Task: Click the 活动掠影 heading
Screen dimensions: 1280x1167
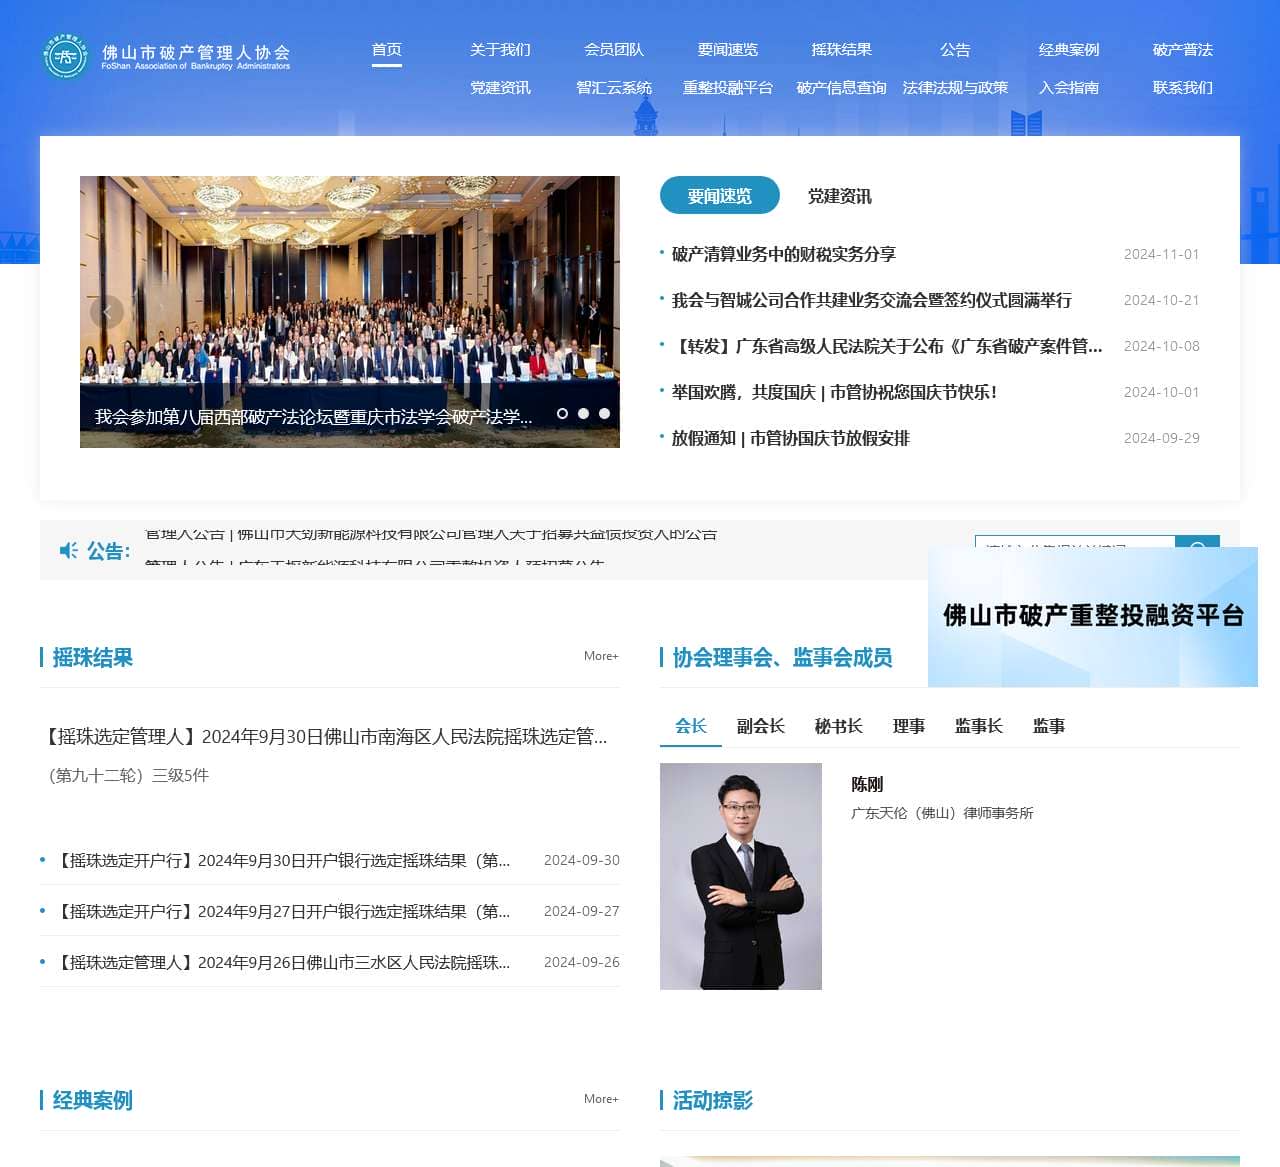Action: coord(712,1100)
